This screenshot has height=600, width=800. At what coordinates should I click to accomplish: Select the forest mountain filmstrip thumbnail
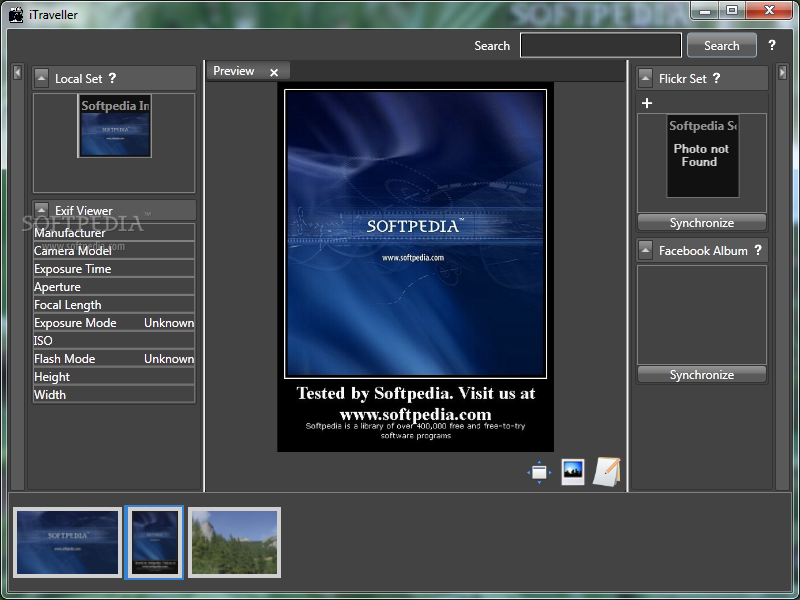[x=234, y=542]
